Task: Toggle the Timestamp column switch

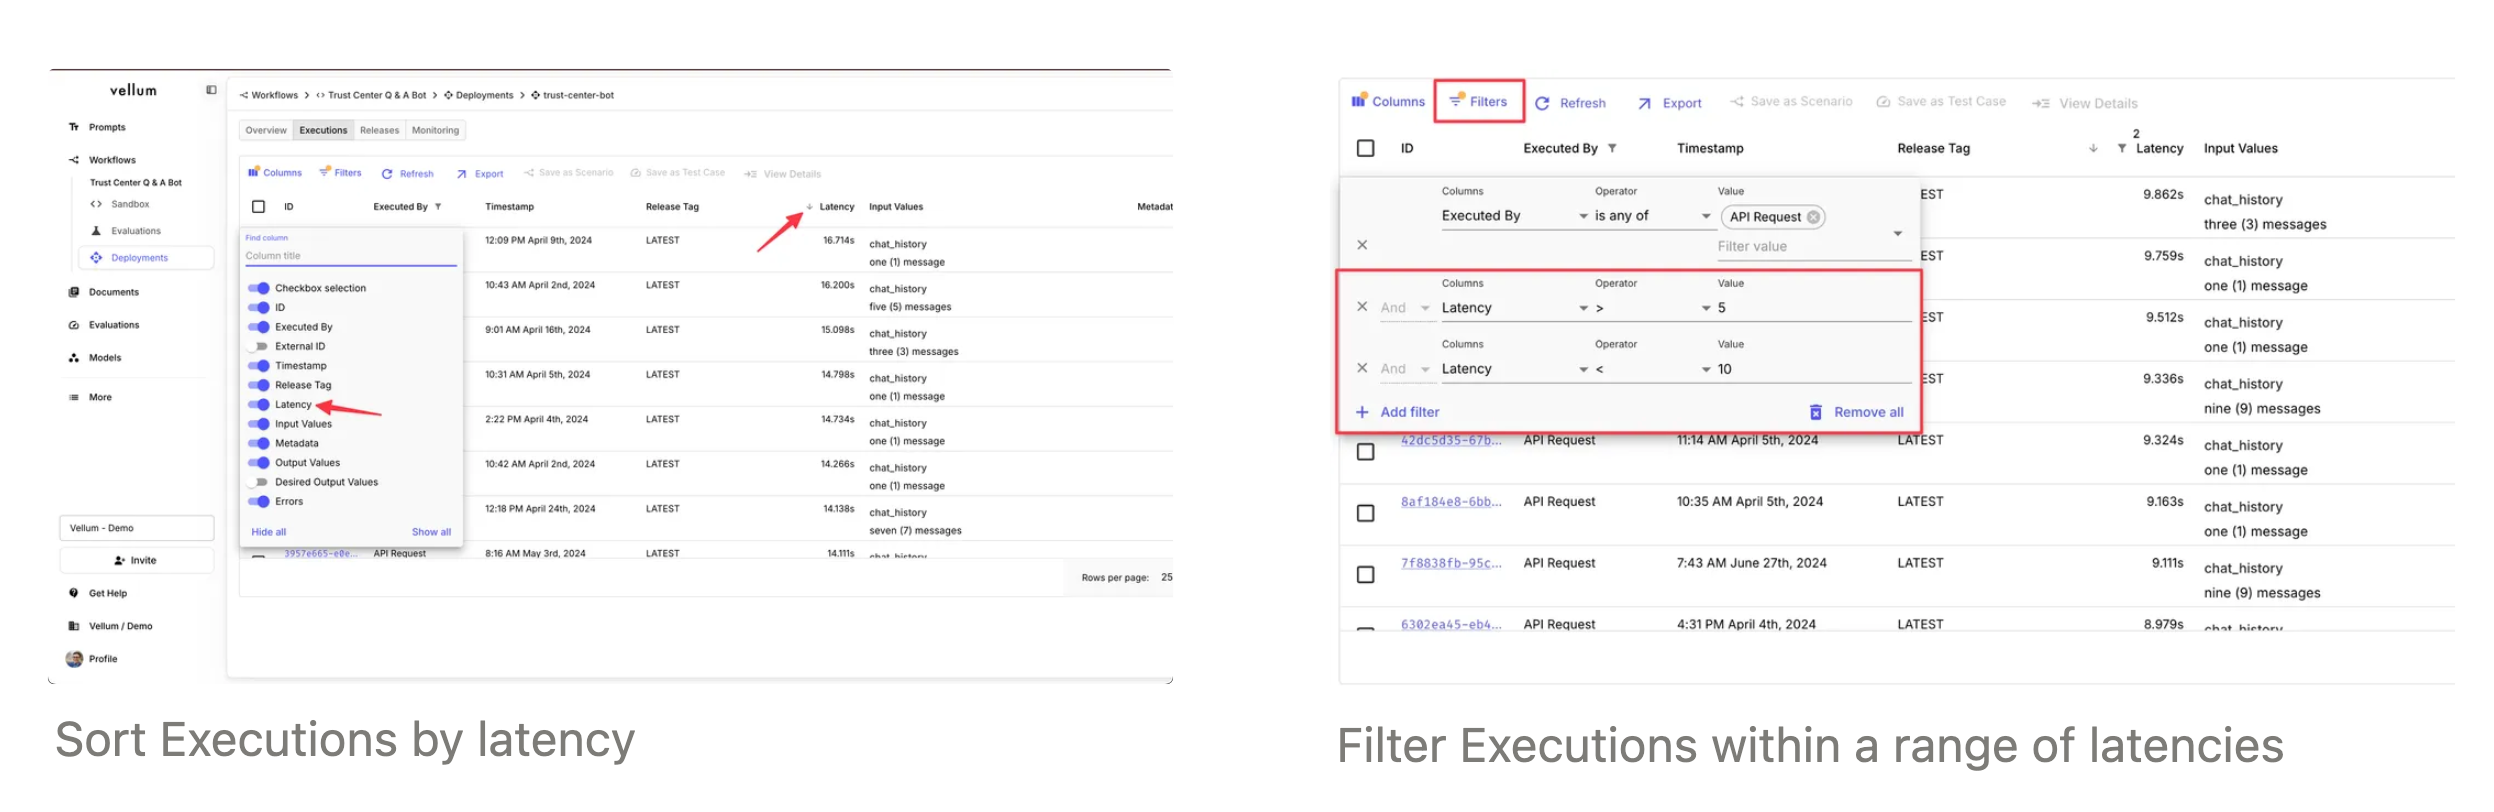Action: point(259,366)
